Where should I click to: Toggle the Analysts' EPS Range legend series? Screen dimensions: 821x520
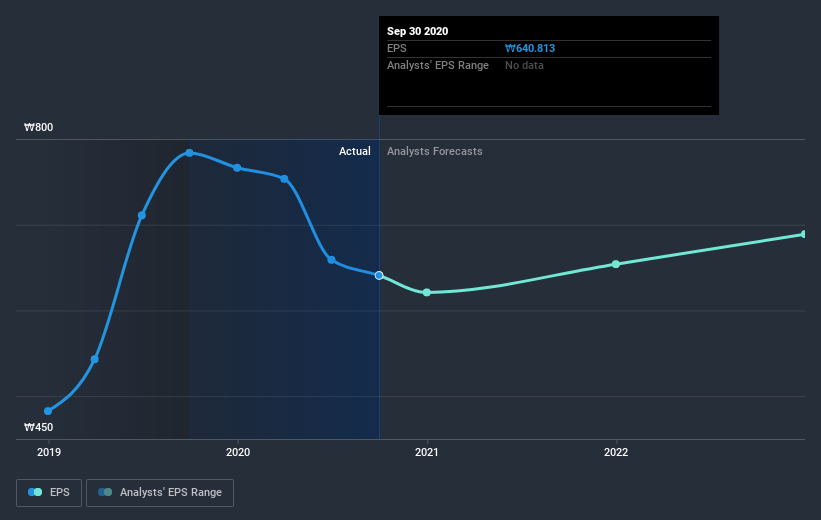coord(160,492)
